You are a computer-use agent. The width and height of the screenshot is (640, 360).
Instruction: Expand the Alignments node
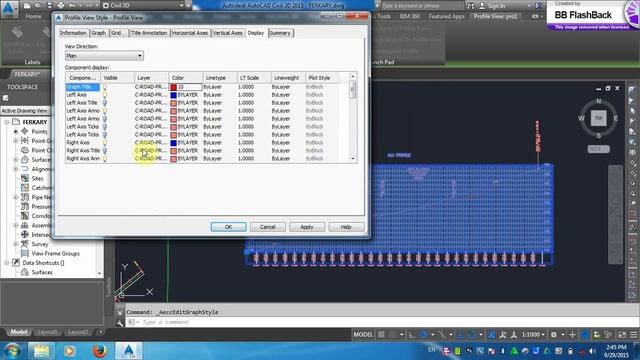16,169
